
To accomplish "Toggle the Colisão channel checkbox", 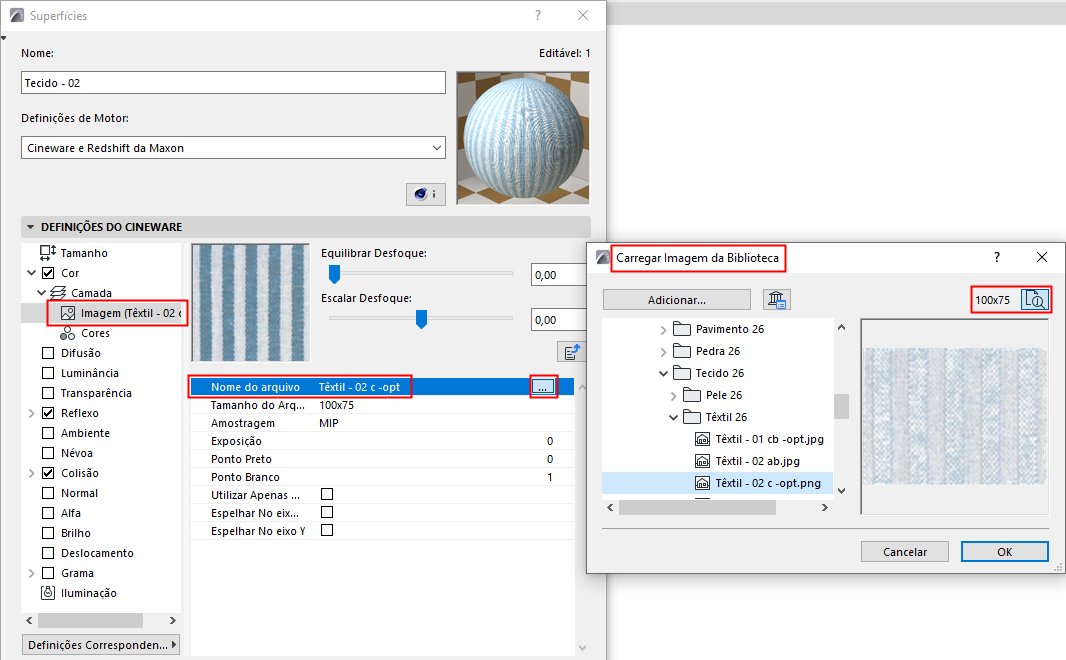I will point(48,472).
